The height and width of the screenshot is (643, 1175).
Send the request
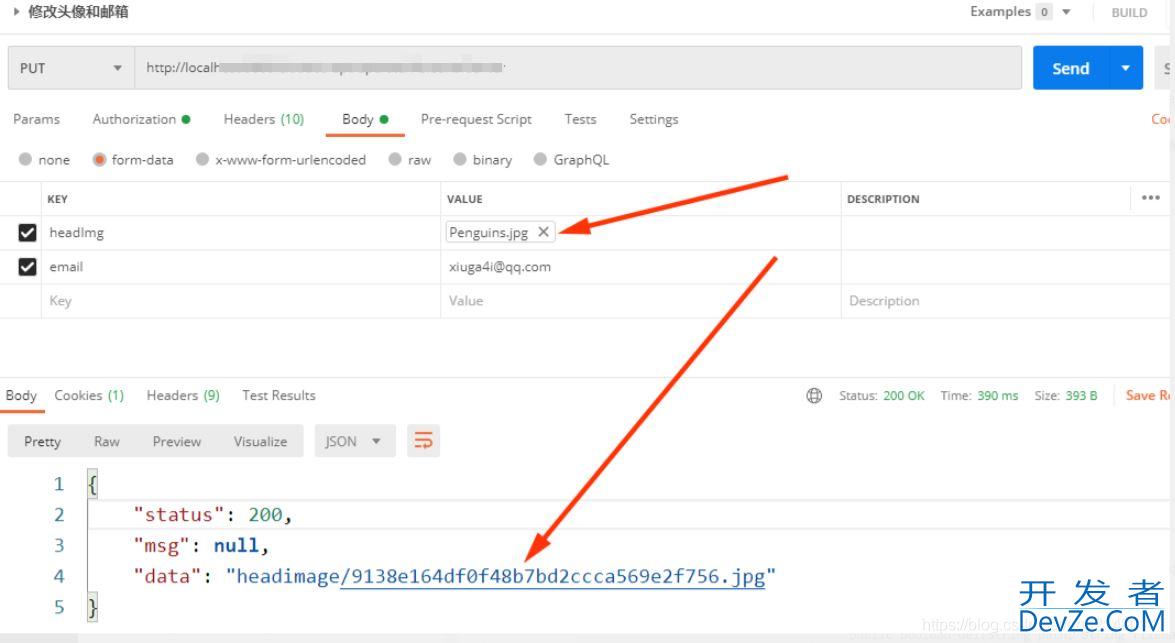pos(1070,68)
